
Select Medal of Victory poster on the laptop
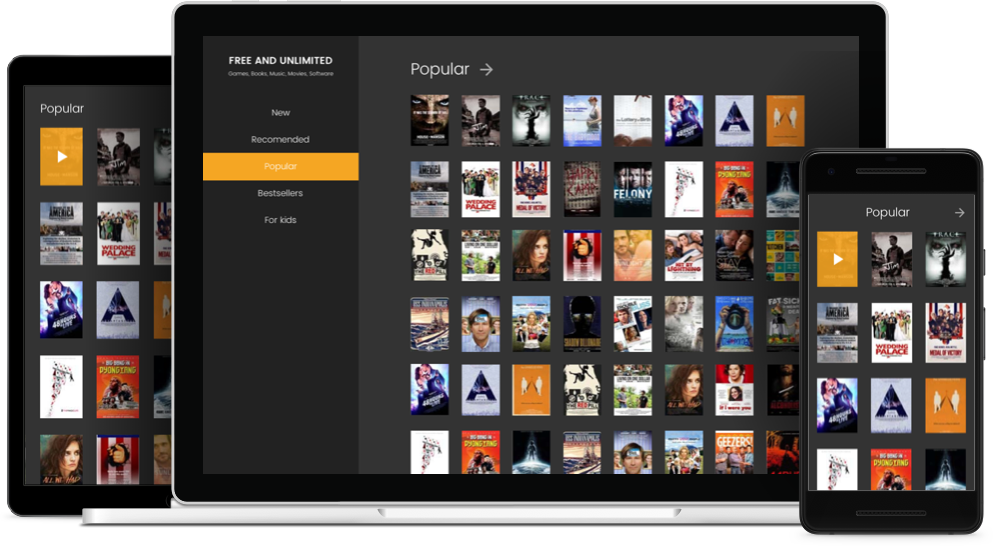(x=531, y=189)
